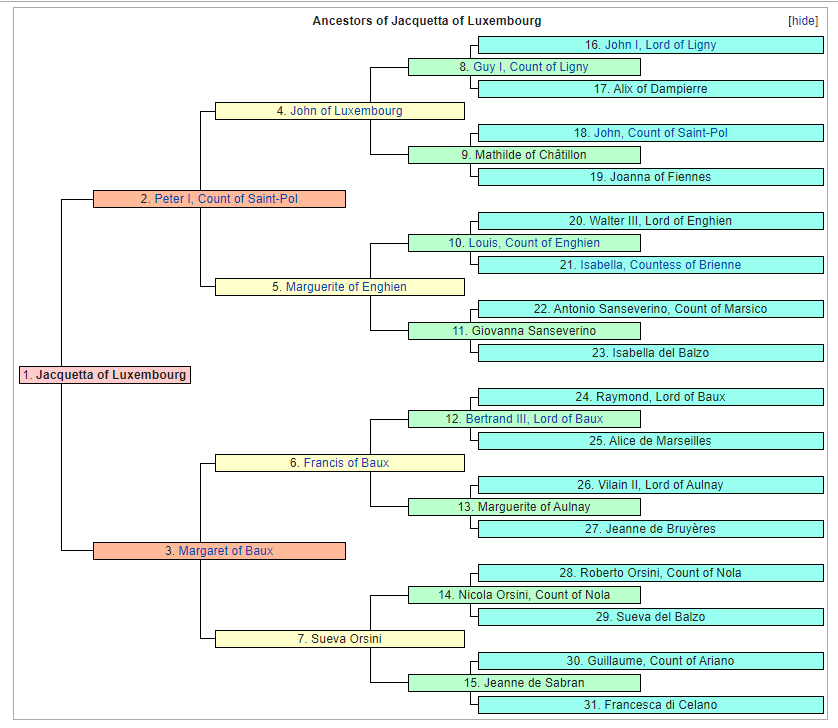Open Louis, Count of Enghien link
Image resolution: width=838 pixels, height=728 pixels.
coord(534,243)
